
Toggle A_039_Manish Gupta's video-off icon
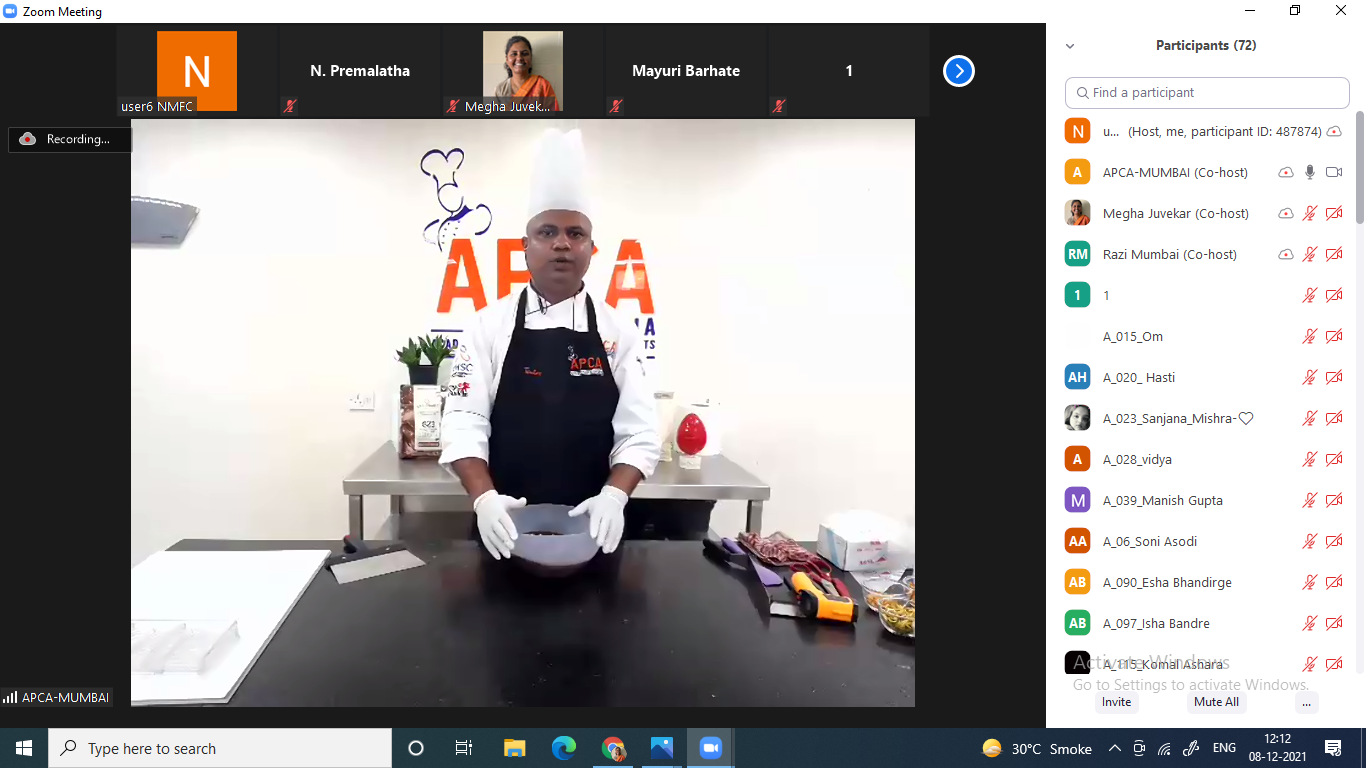point(1333,500)
